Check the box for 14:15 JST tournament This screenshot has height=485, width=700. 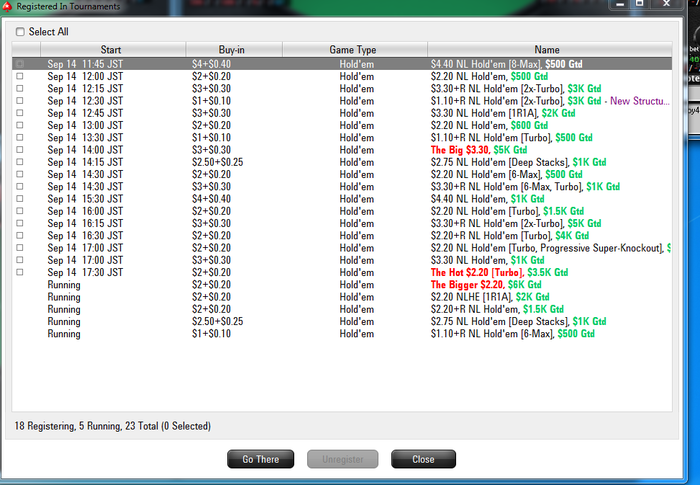click(20, 162)
